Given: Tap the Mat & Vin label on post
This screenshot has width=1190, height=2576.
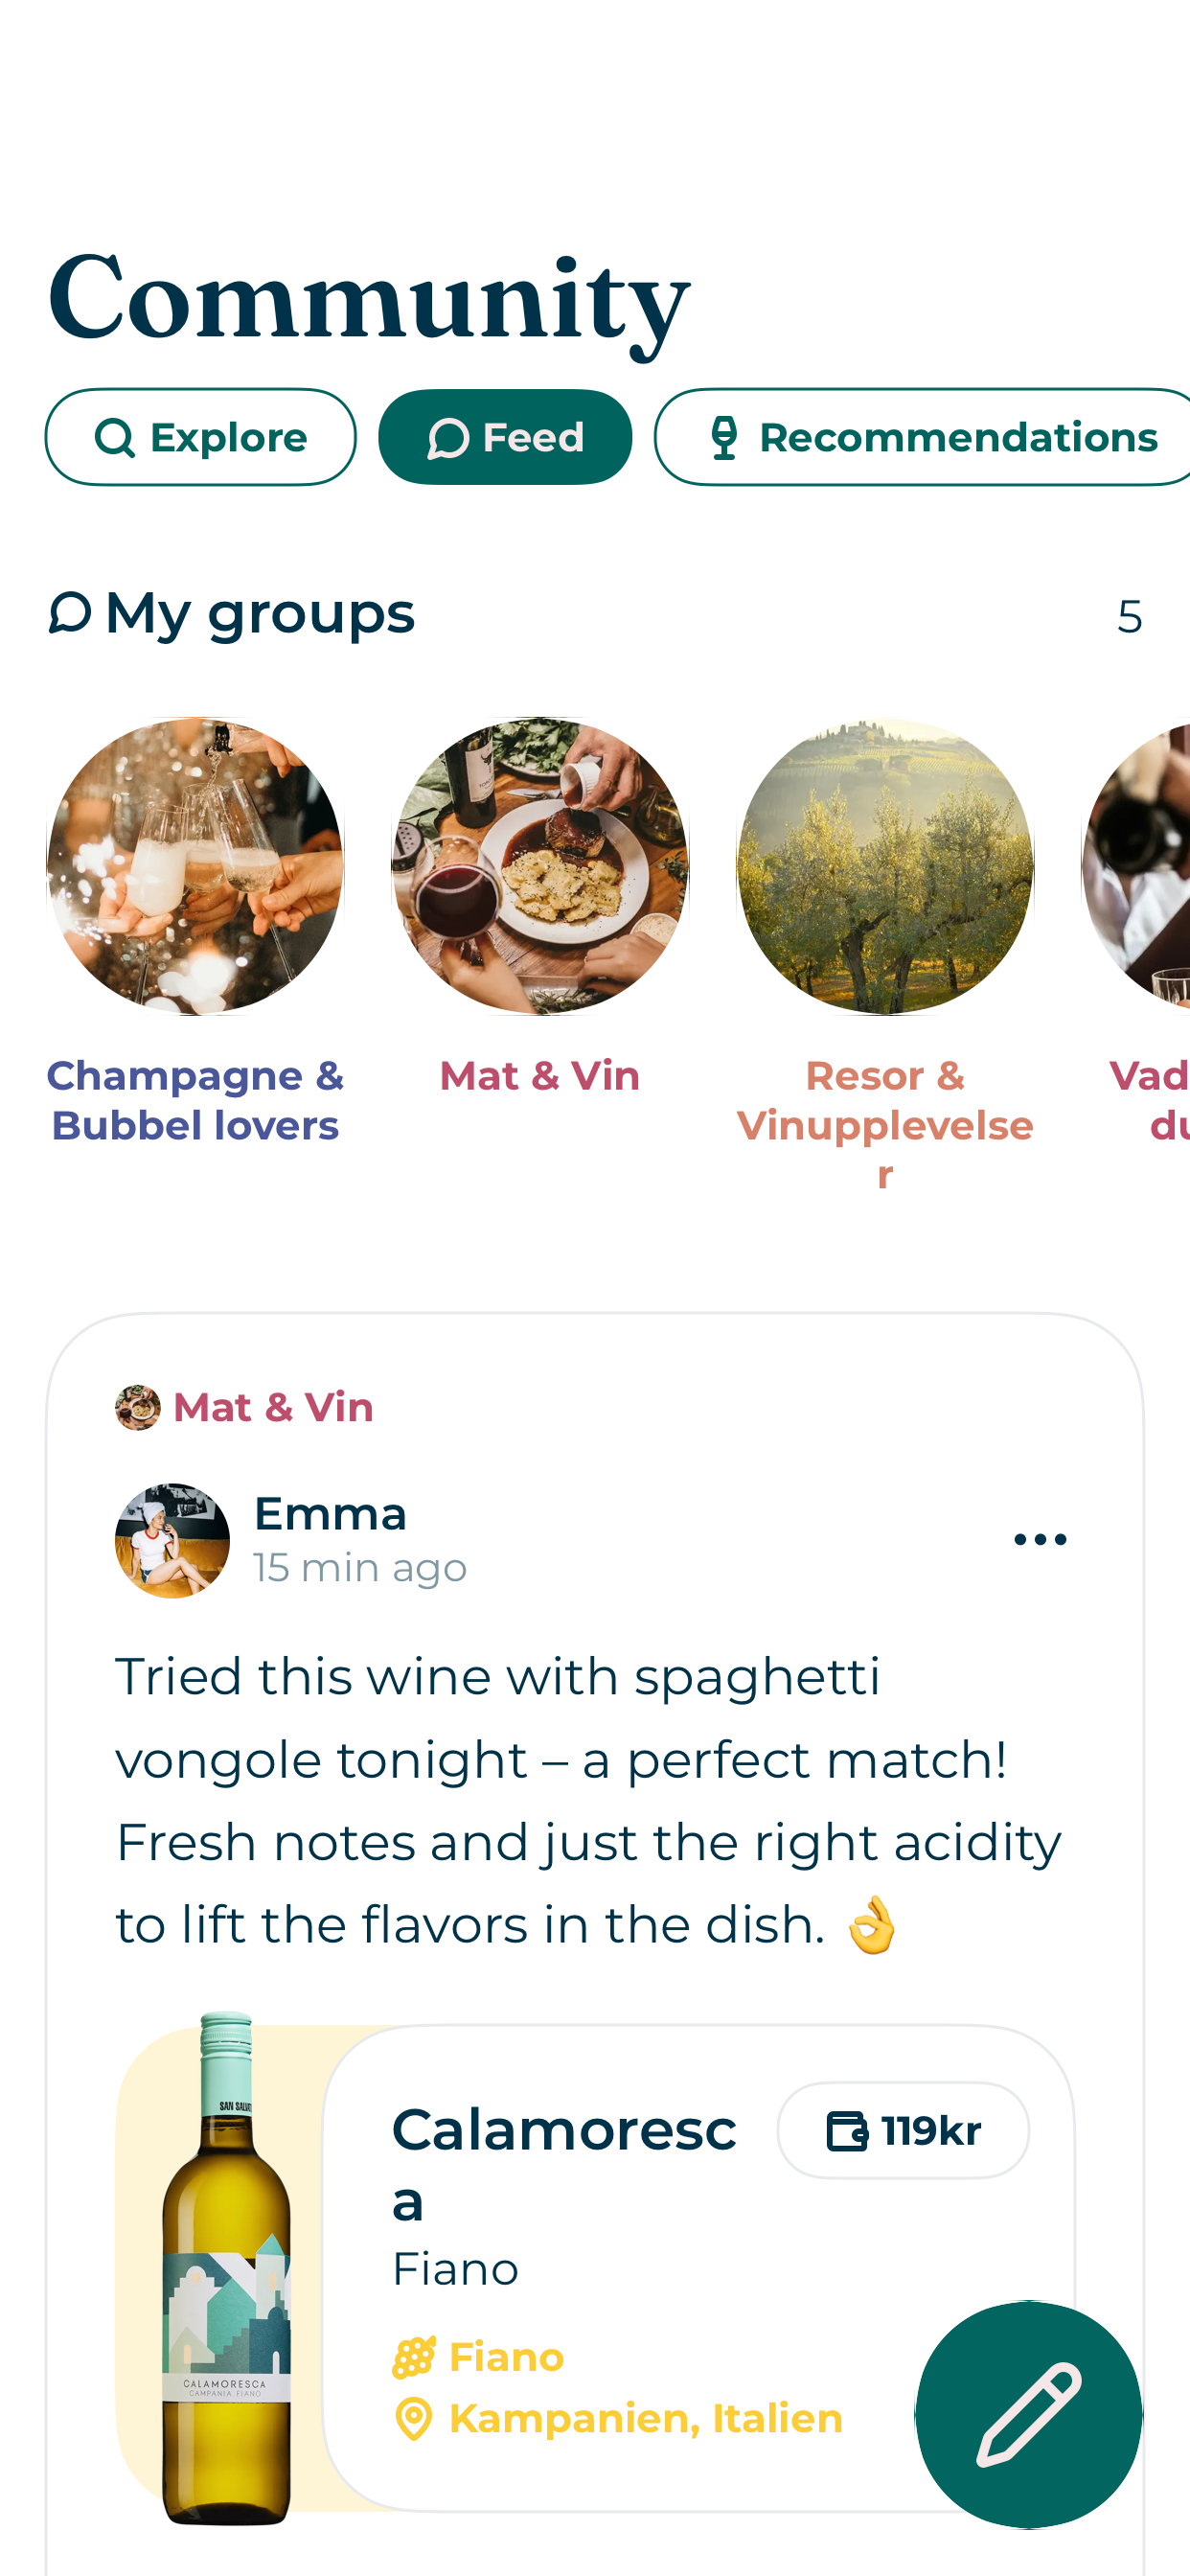Looking at the screenshot, I should (x=273, y=1407).
